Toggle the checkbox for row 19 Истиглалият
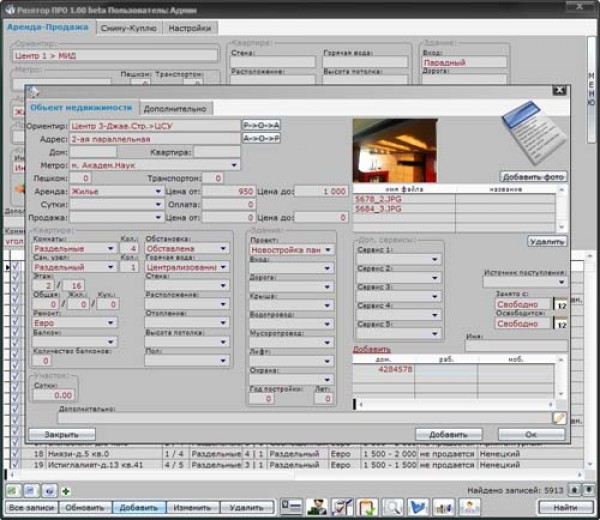The image size is (600, 520). point(15,465)
